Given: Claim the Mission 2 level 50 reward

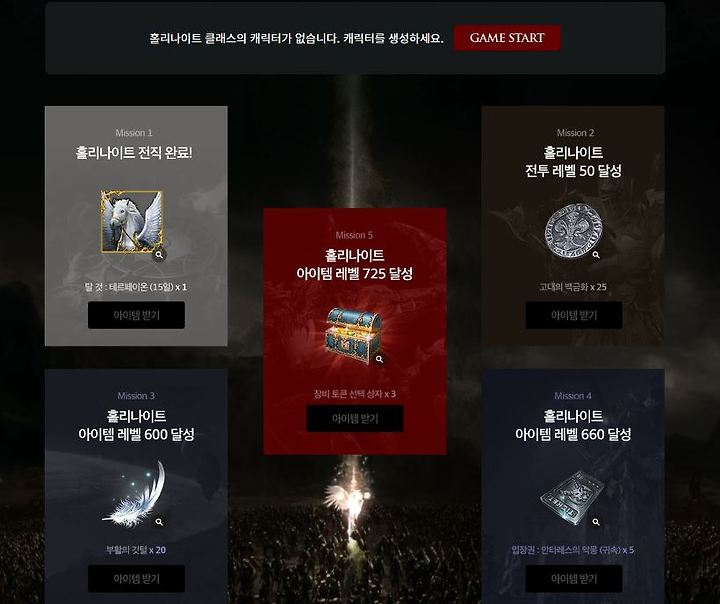Looking at the screenshot, I should click(x=574, y=315).
